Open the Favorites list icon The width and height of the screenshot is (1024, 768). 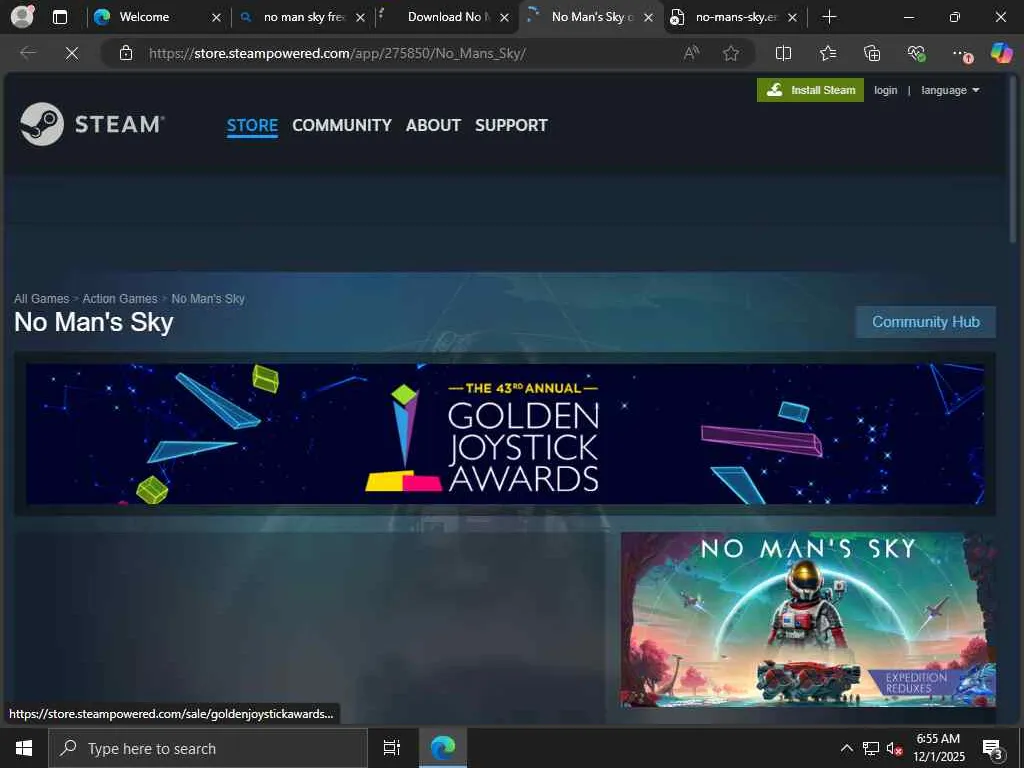click(827, 53)
